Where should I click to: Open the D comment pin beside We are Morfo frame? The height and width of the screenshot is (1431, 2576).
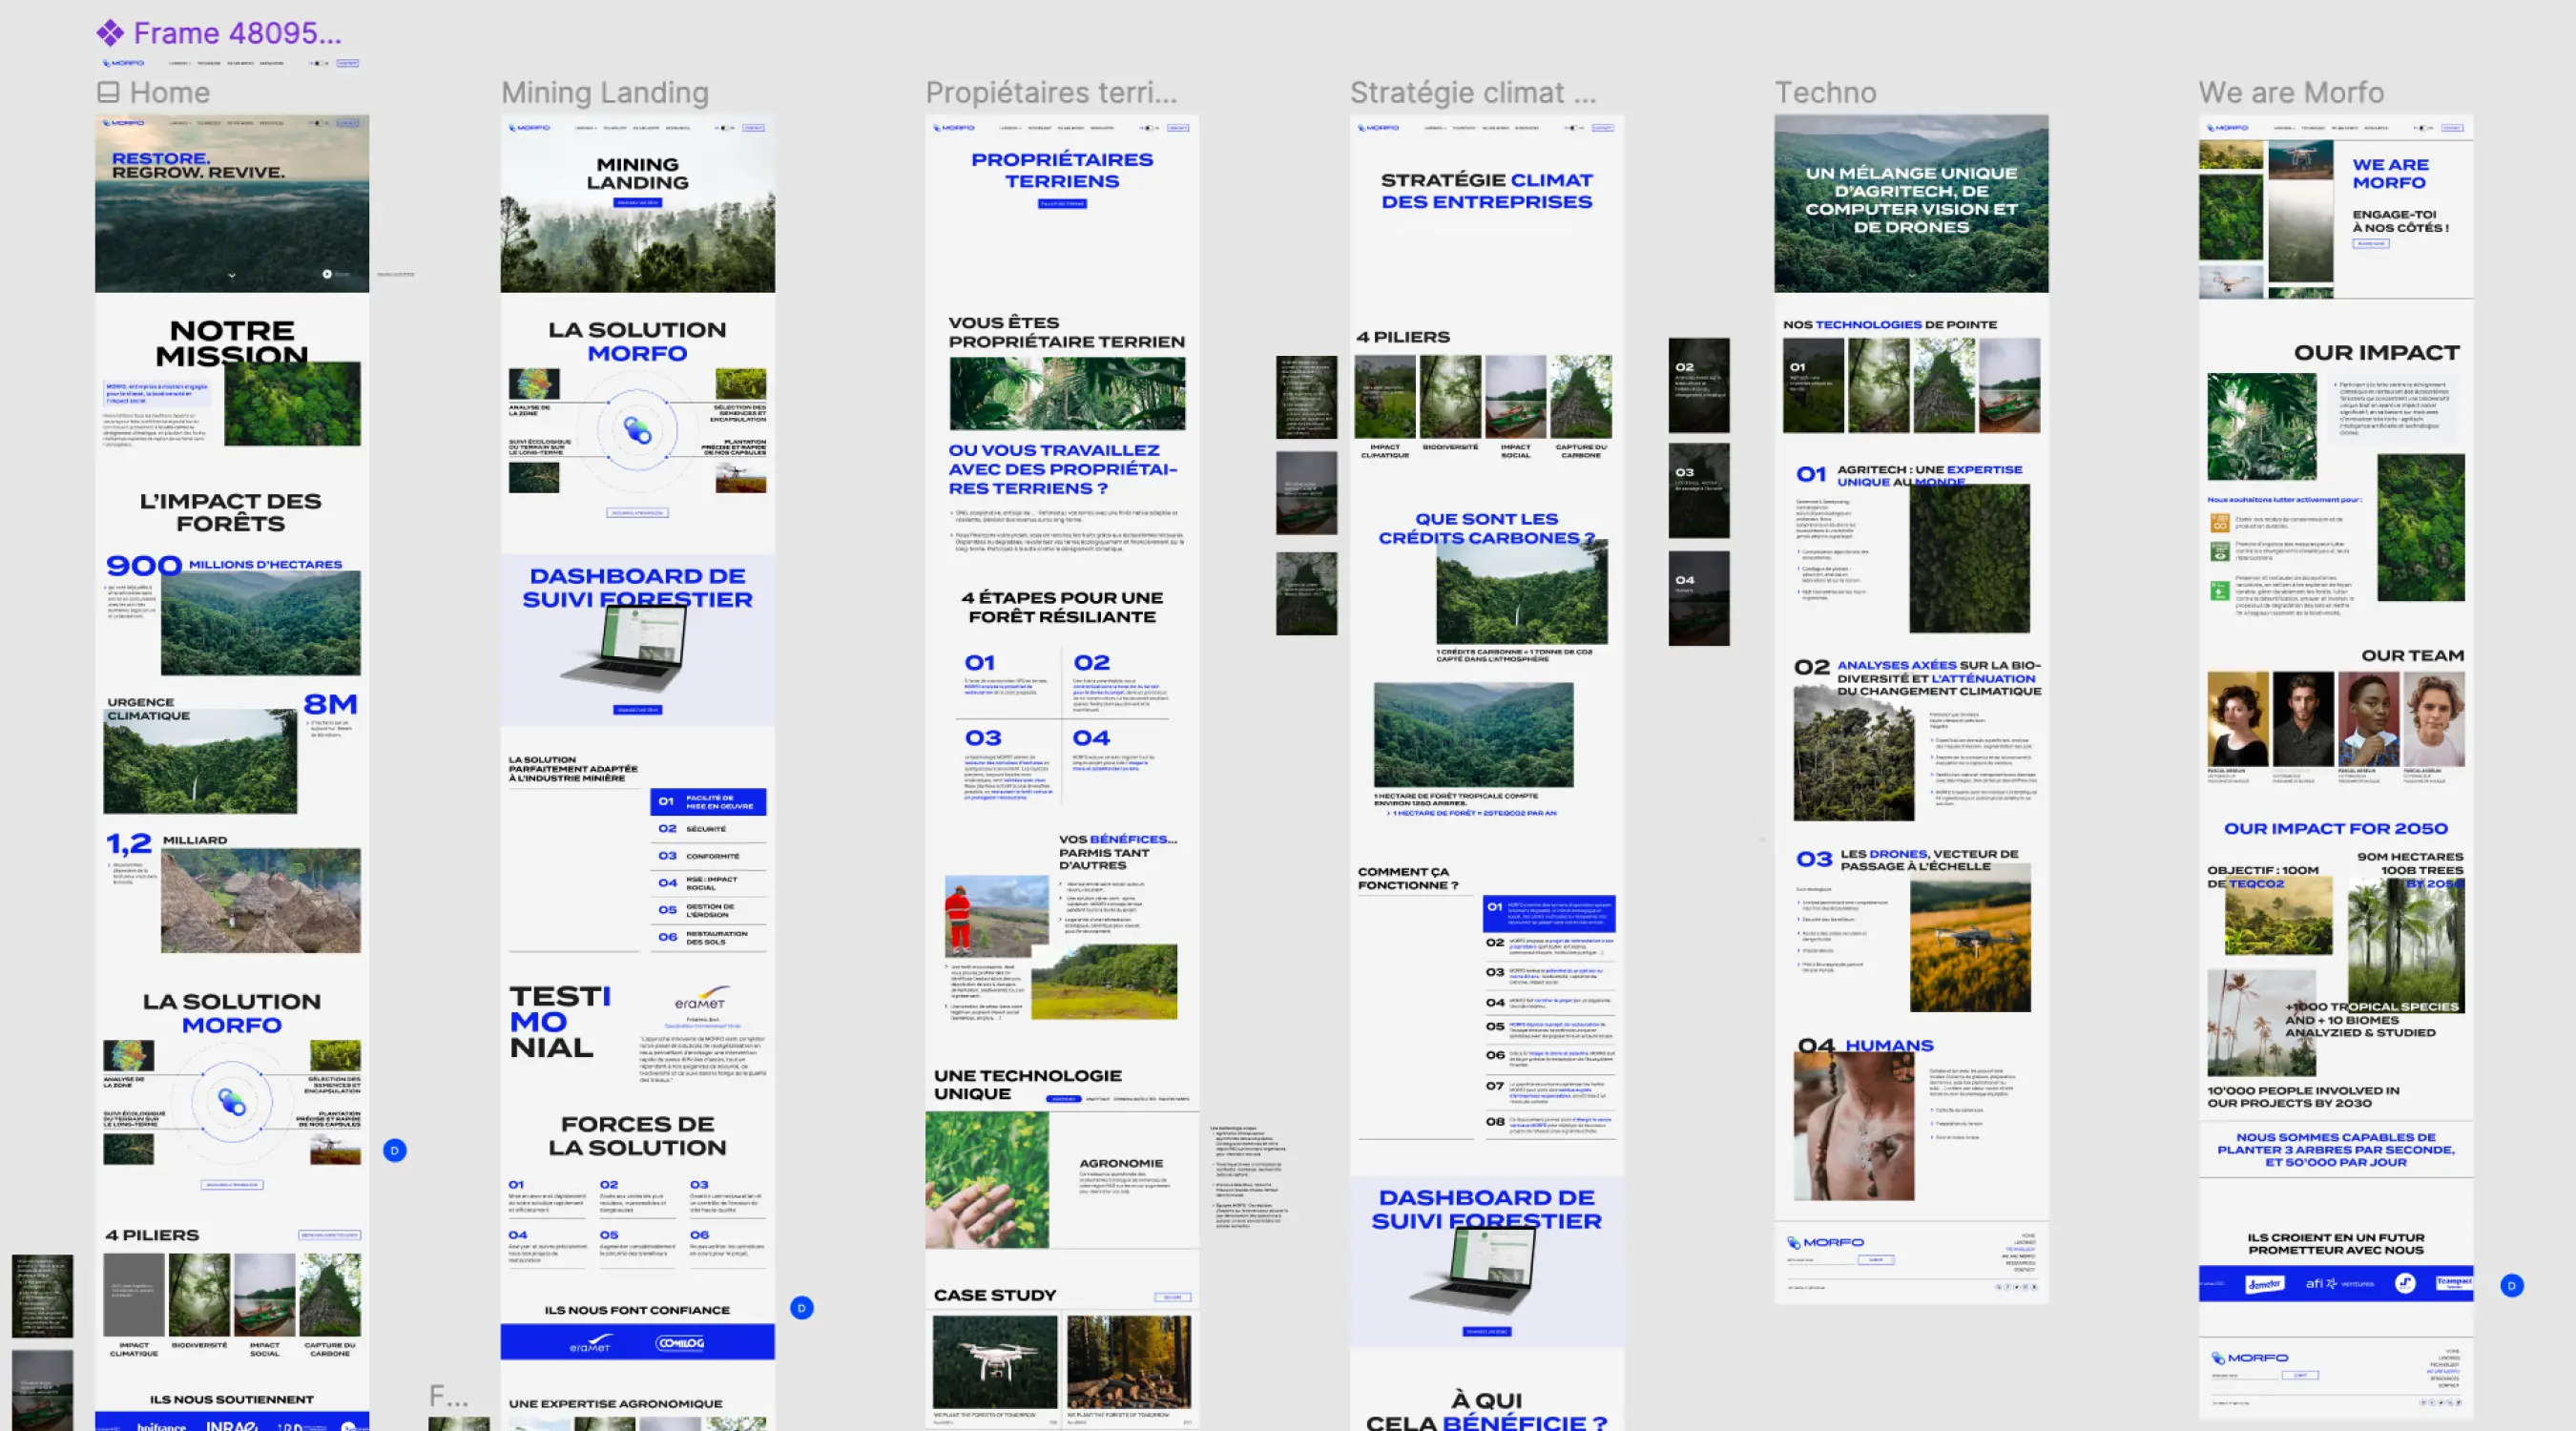[2512, 1285]
